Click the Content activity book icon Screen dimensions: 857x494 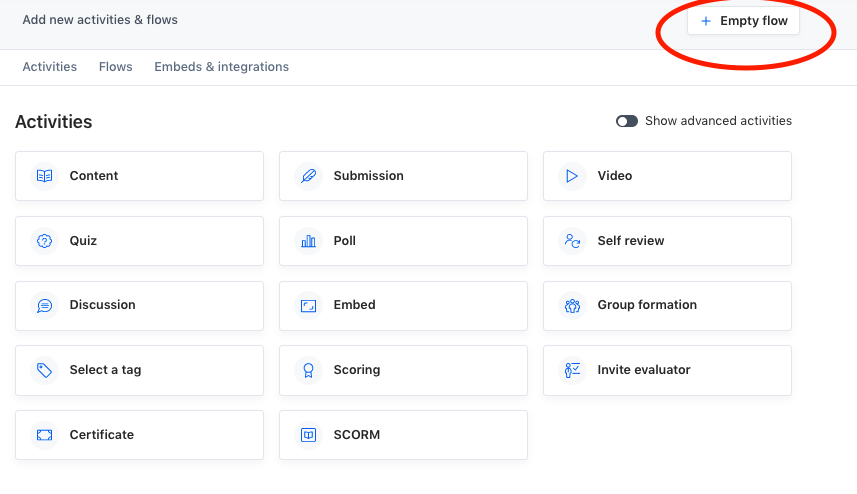point(44,176)
